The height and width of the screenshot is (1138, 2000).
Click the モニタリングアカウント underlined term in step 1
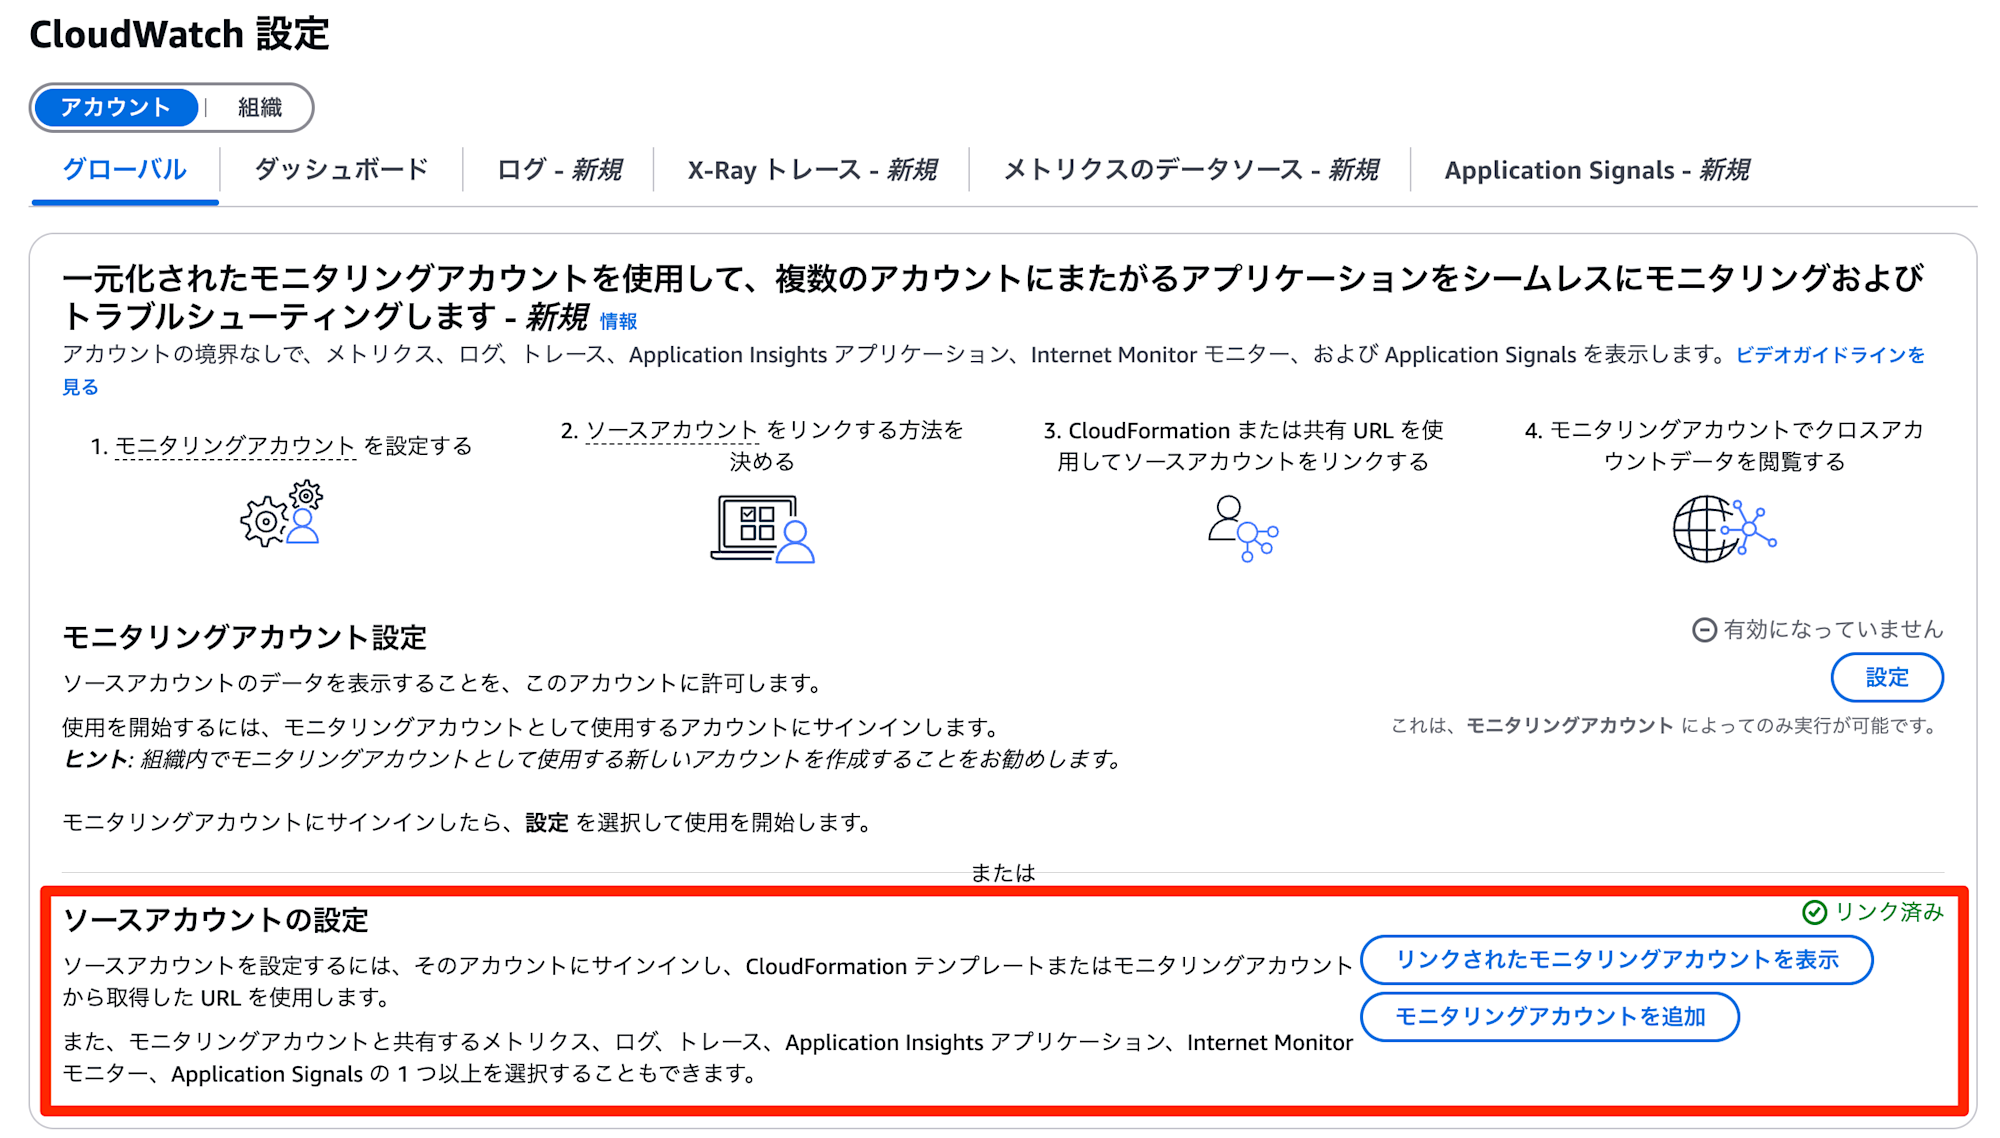[x=235, y=445]
